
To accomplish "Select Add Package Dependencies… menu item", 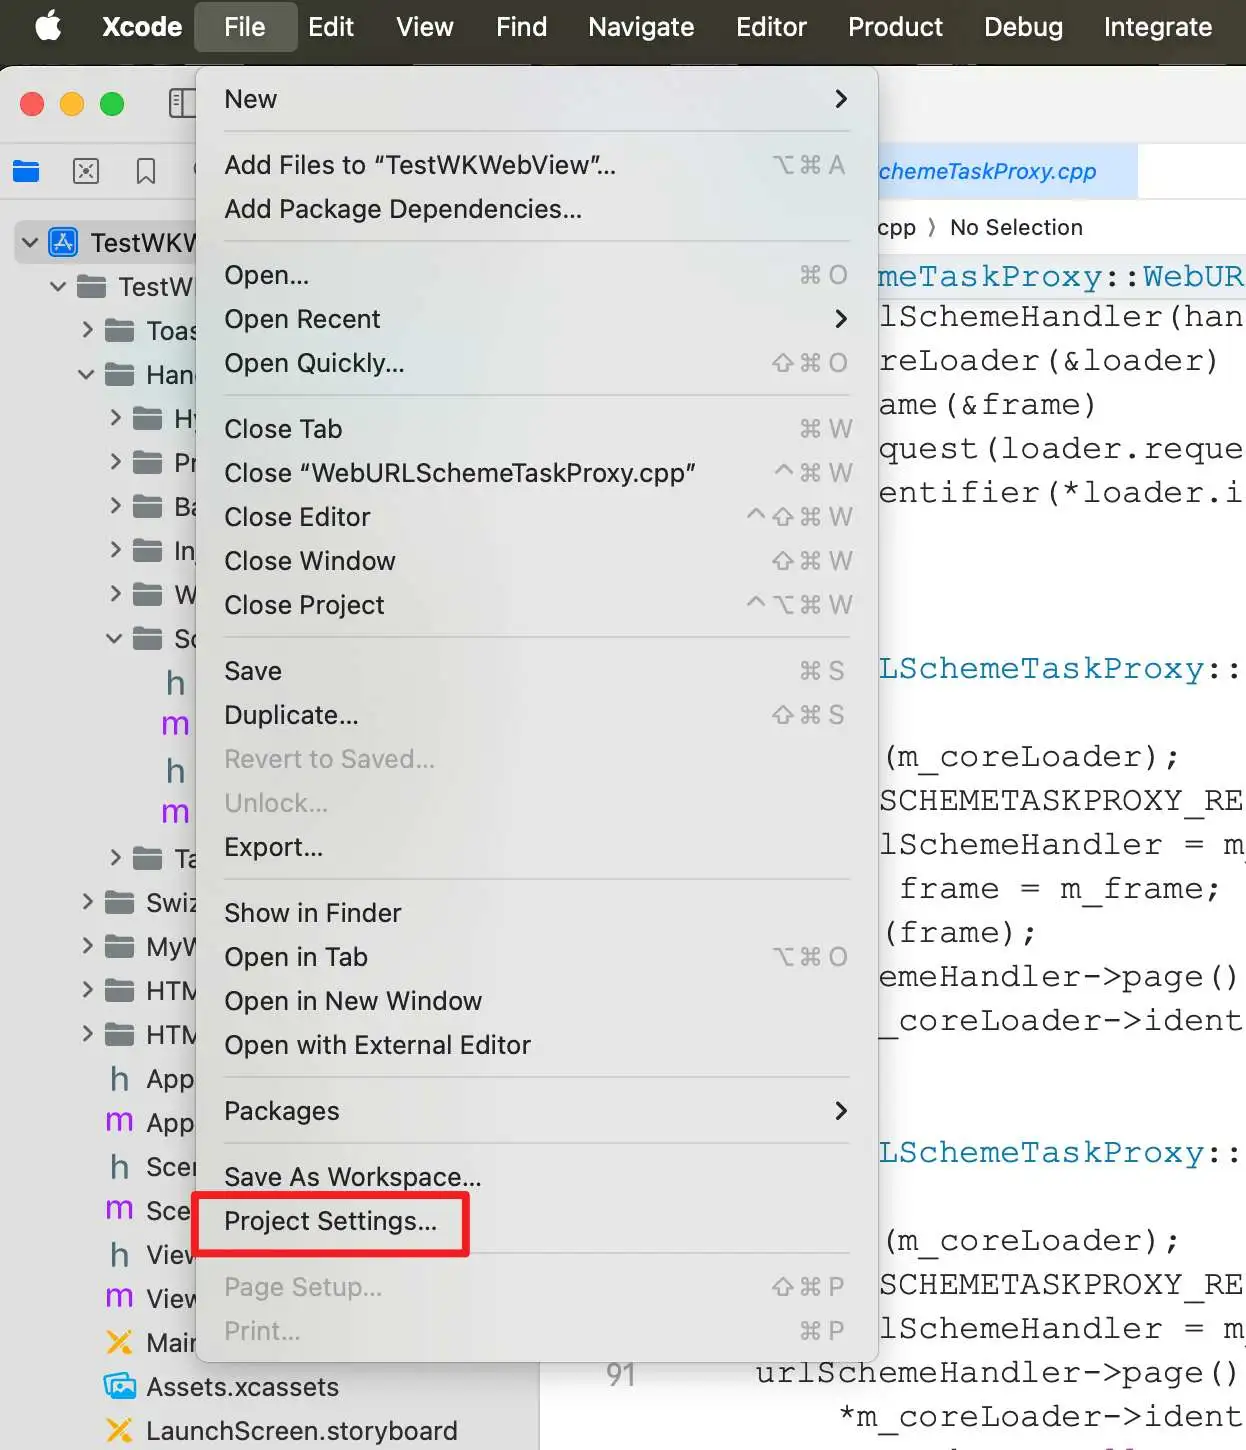I will pyautogui.click(x=402, y=209).
